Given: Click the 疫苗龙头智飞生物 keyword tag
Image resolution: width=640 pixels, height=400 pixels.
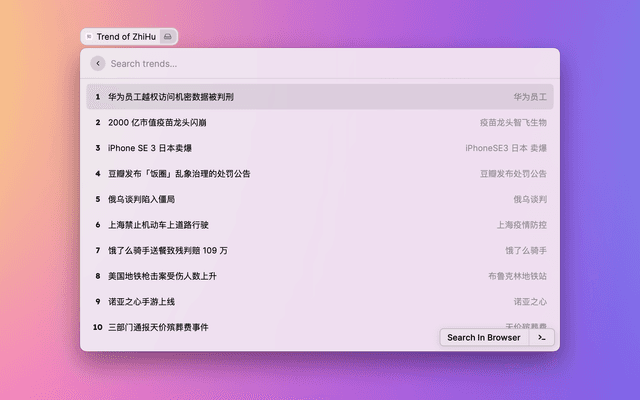Looking at the screenshot, I should tap(512, 122).
